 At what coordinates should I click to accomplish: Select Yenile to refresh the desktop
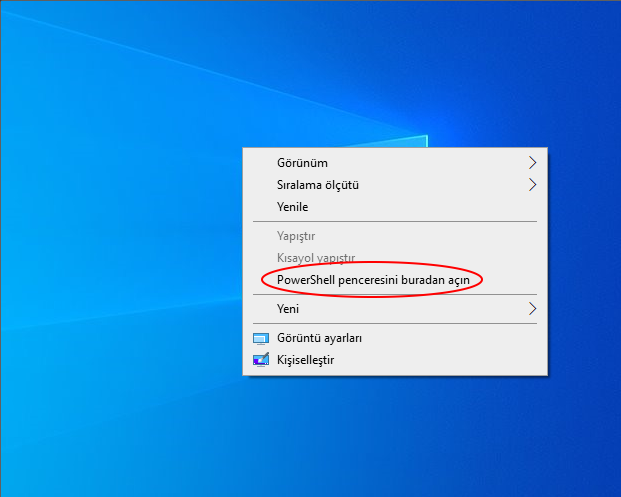tap(395, 207)
